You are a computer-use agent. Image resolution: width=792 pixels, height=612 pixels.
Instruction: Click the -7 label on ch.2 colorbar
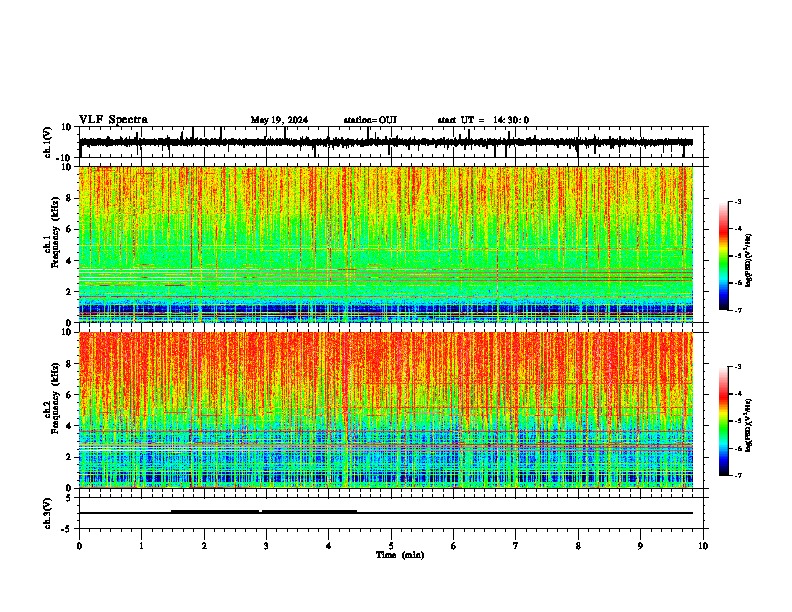pyautogui.click(x=738, y=475)
